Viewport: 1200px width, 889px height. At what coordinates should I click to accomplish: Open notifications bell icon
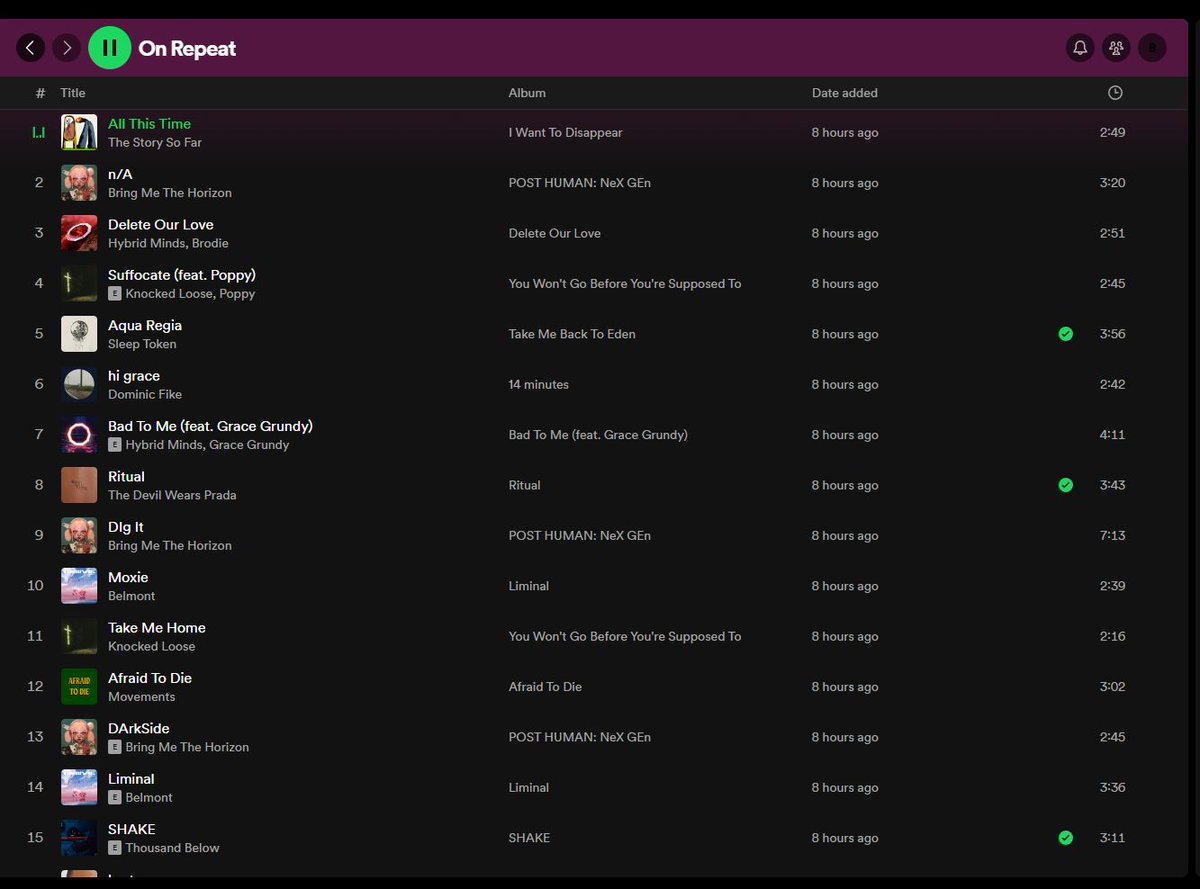coord(1080,47)
